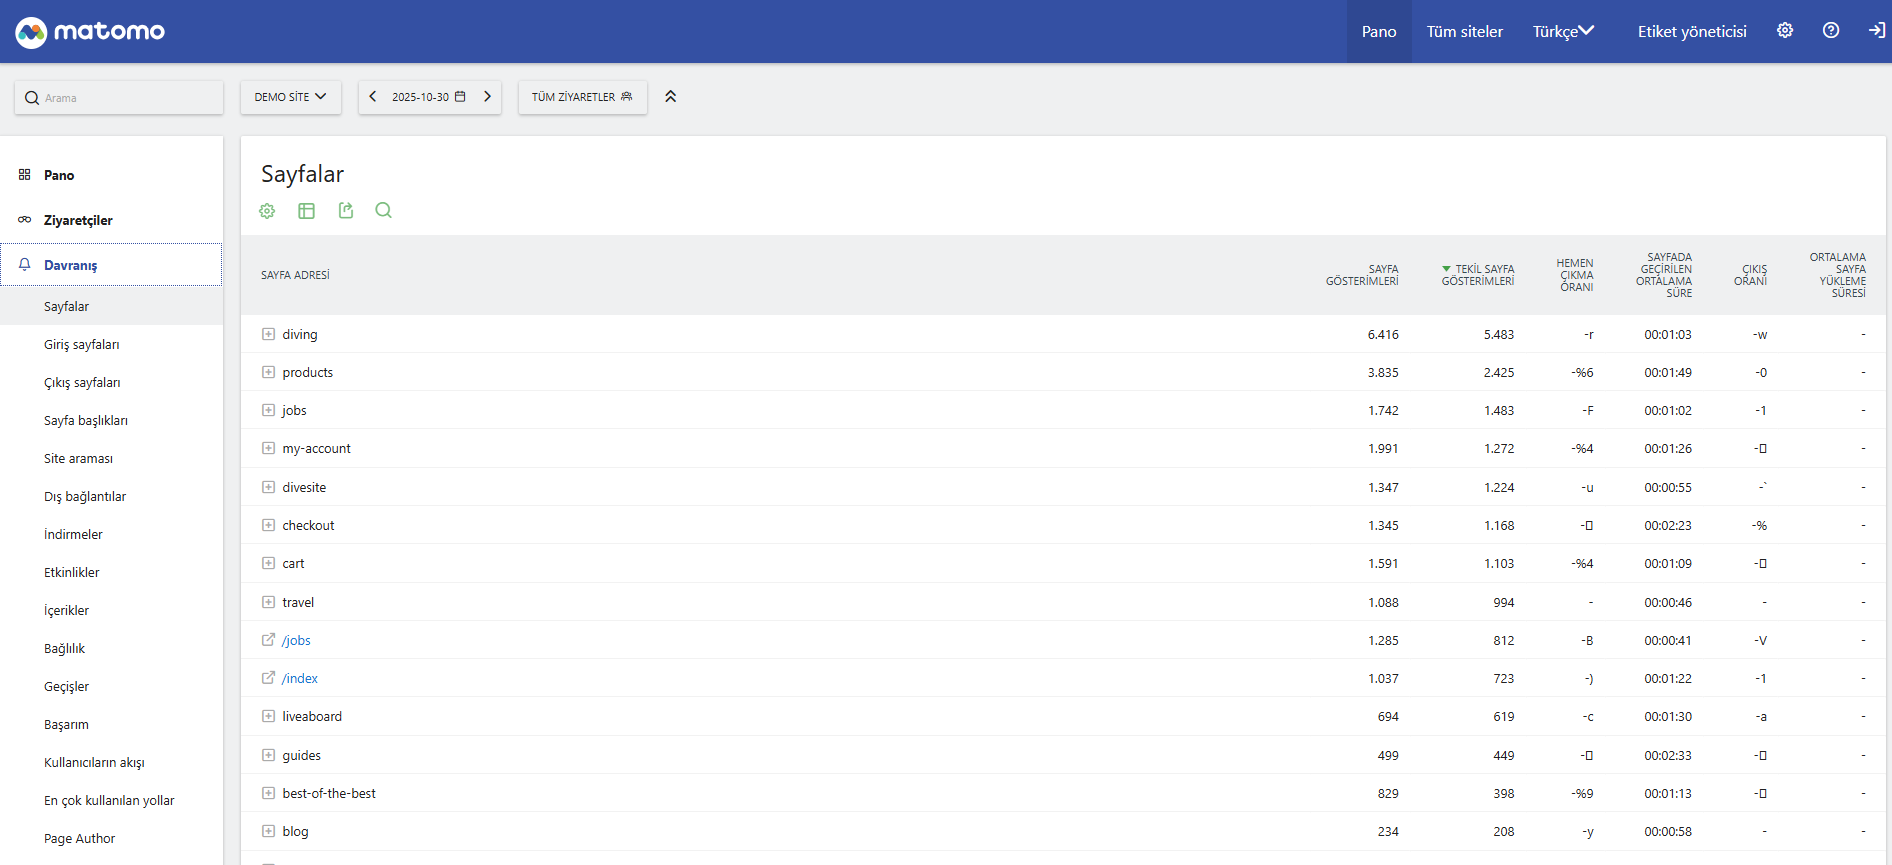The width and height of the screenshot is (1892, 865).
Task: Click the sign-in arrow icon
Action: (1876, 31)
